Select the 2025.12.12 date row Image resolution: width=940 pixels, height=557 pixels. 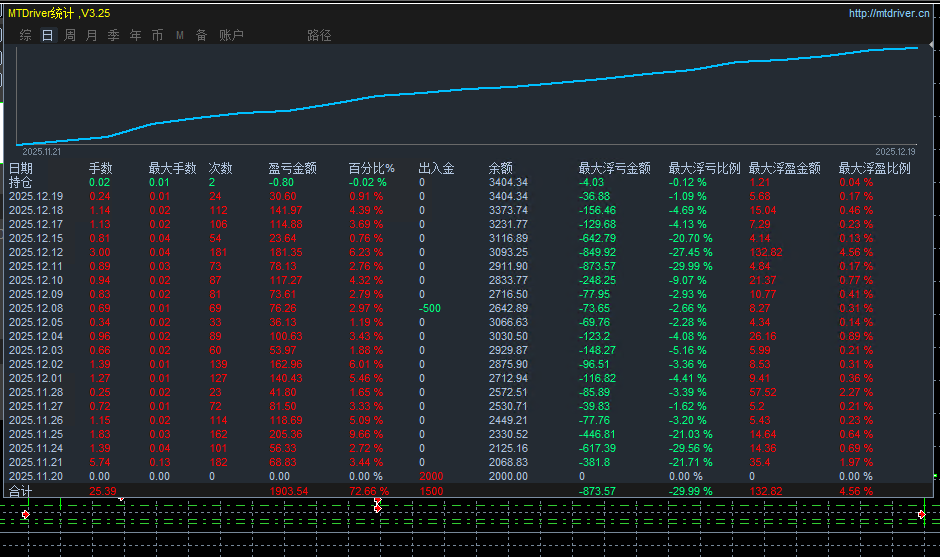tap(36, 253)
